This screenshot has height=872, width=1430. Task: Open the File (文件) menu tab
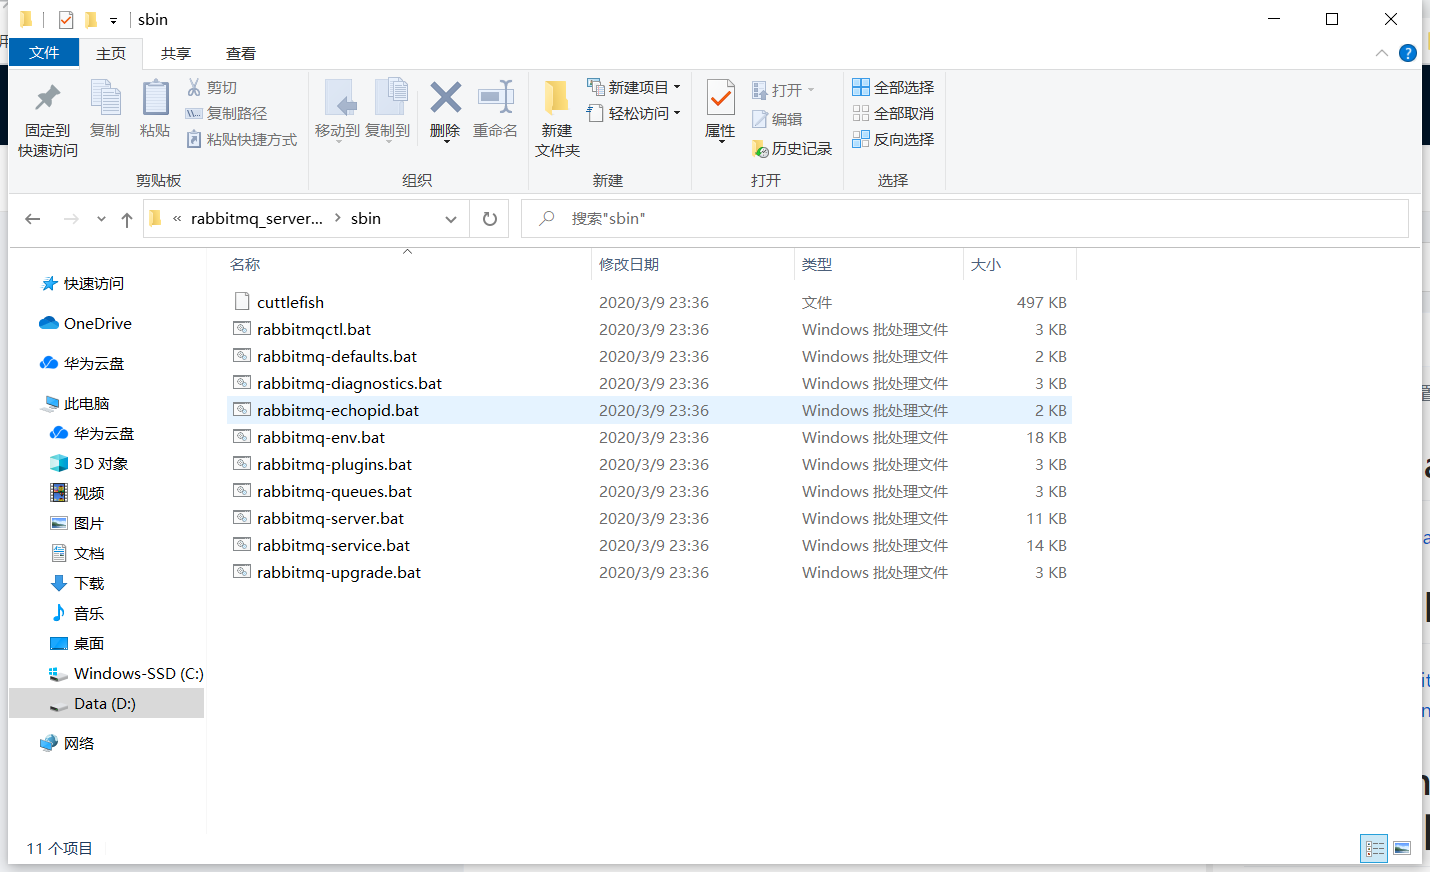[x=44, y=52]
